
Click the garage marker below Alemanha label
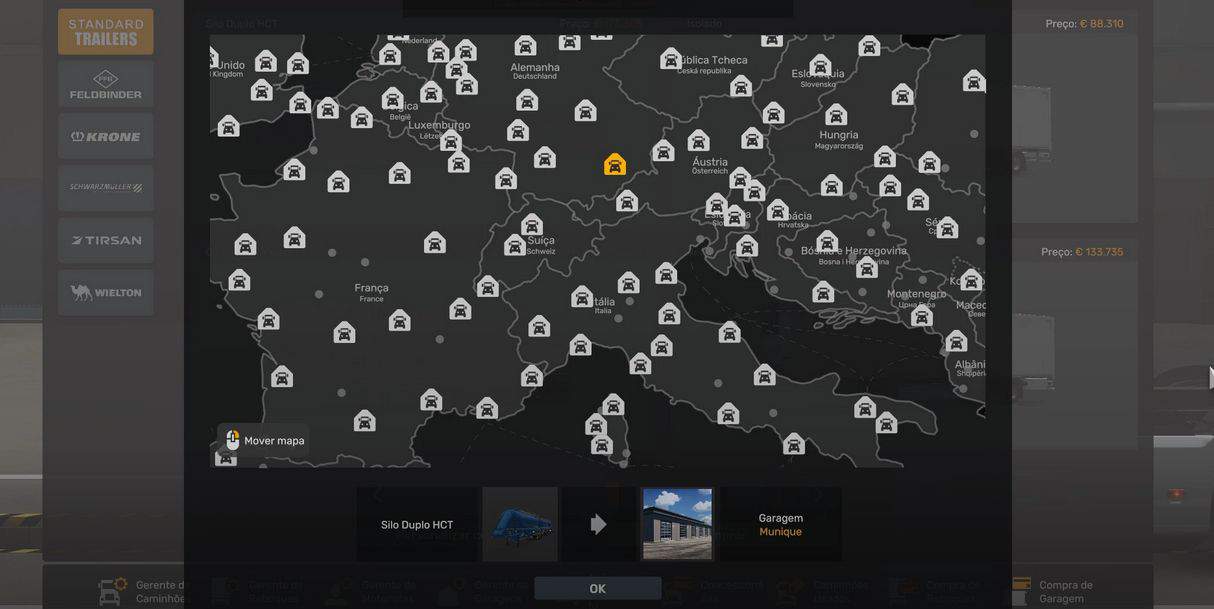(x=527, y=100)
